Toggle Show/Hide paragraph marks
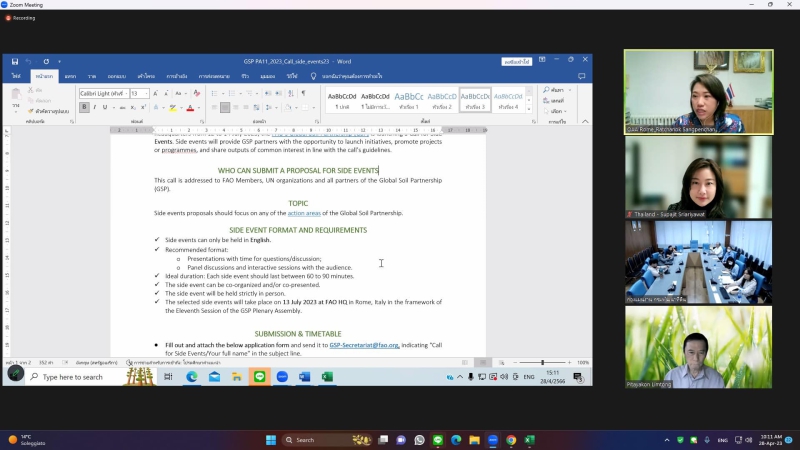Screen dimensions: 800x450 pyautogui.click(x=304, y=93)
